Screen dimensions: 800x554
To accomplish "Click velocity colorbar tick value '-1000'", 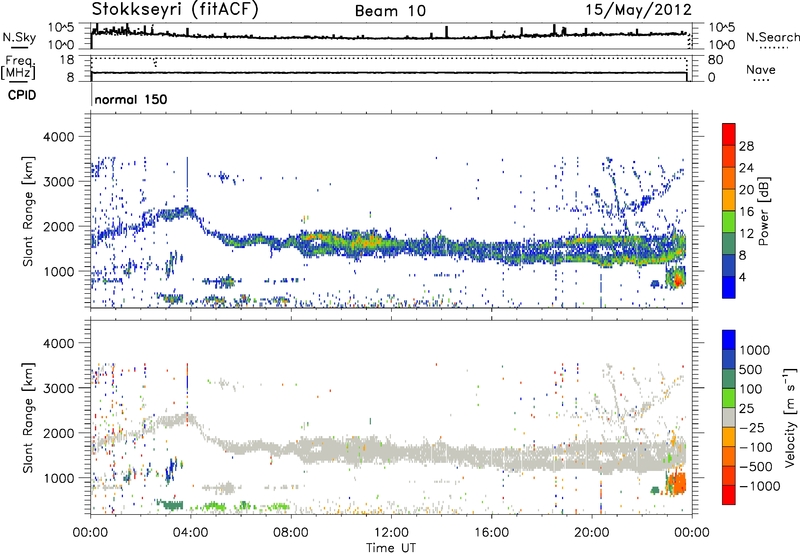I will click(x=760, y=486).
